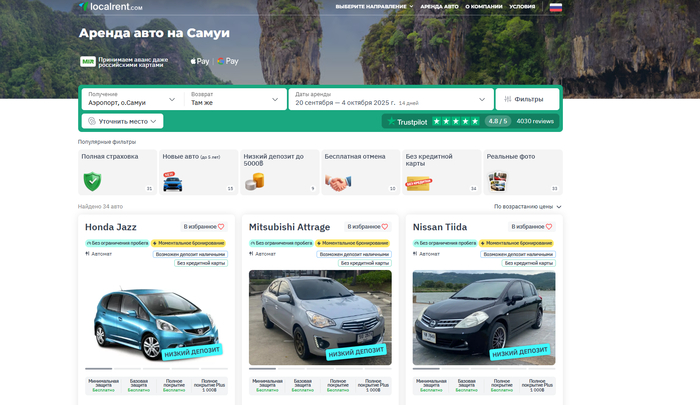Click the handshake free cancellation icon
Screen dimensions: 700x405
pos(338,183)
